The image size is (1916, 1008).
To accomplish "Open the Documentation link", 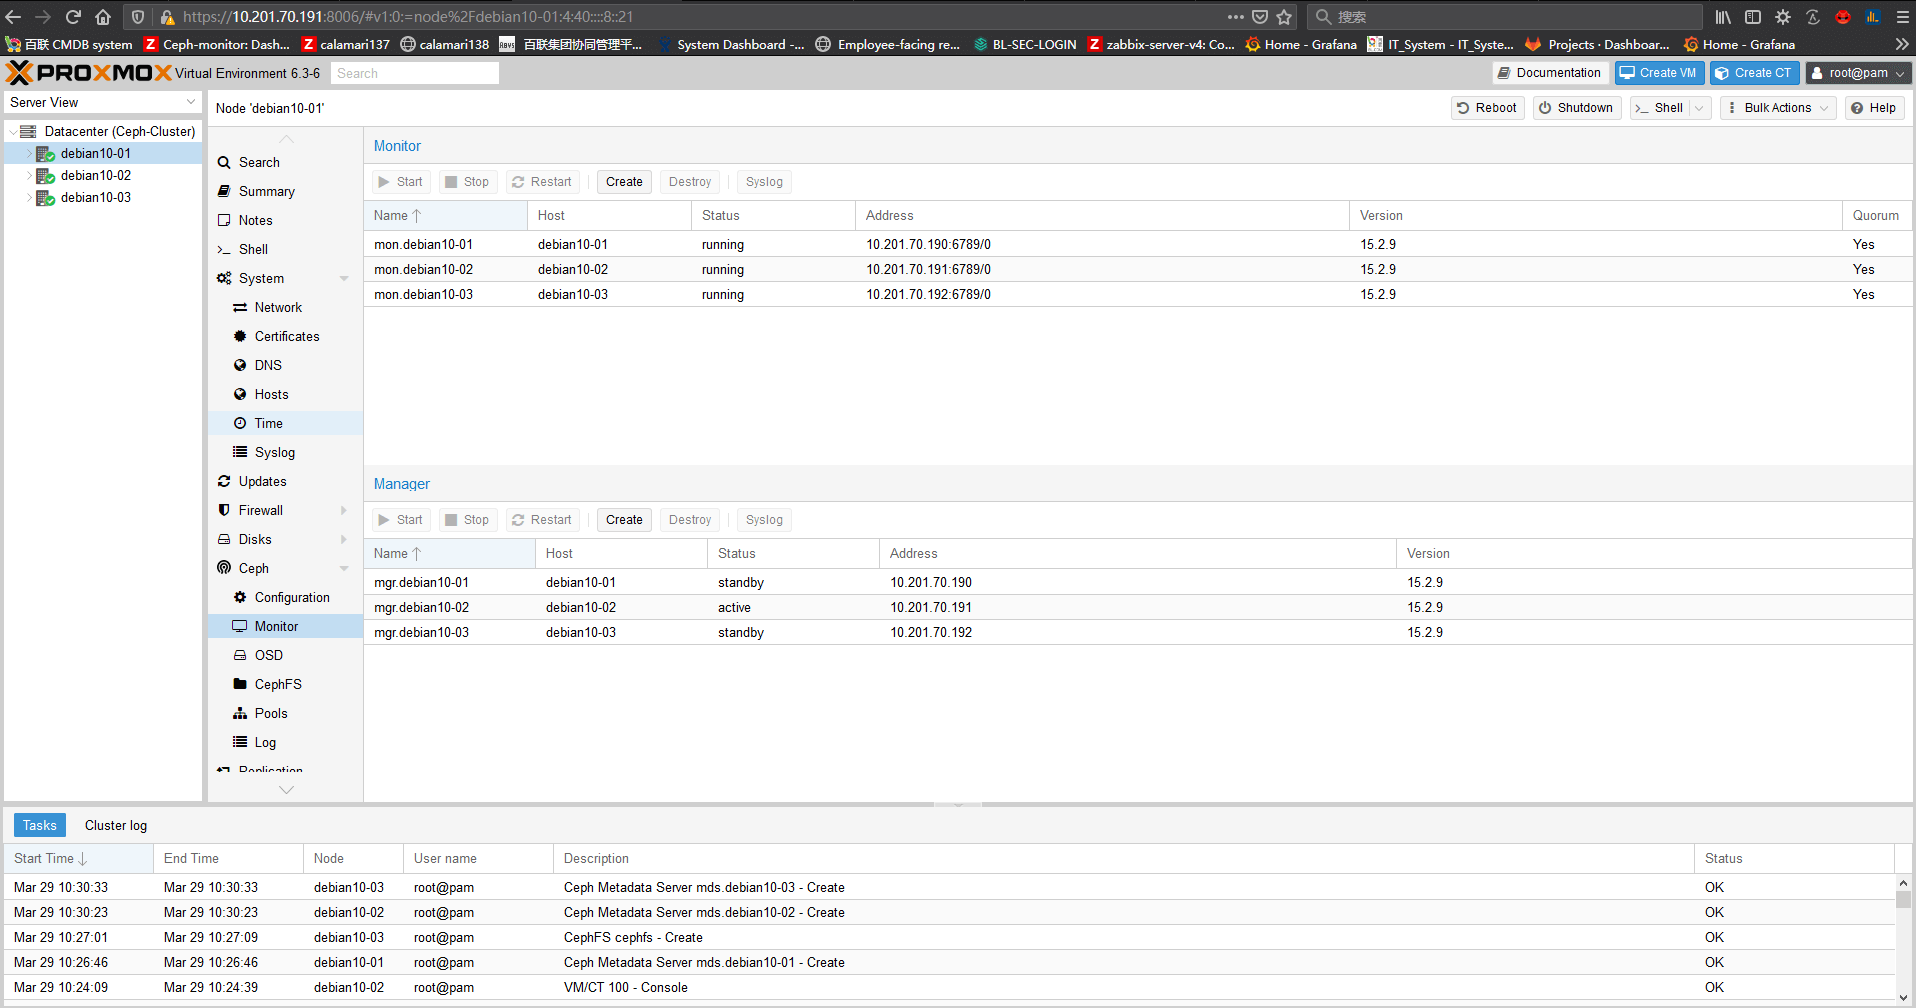I will [x=1549, y=73].
